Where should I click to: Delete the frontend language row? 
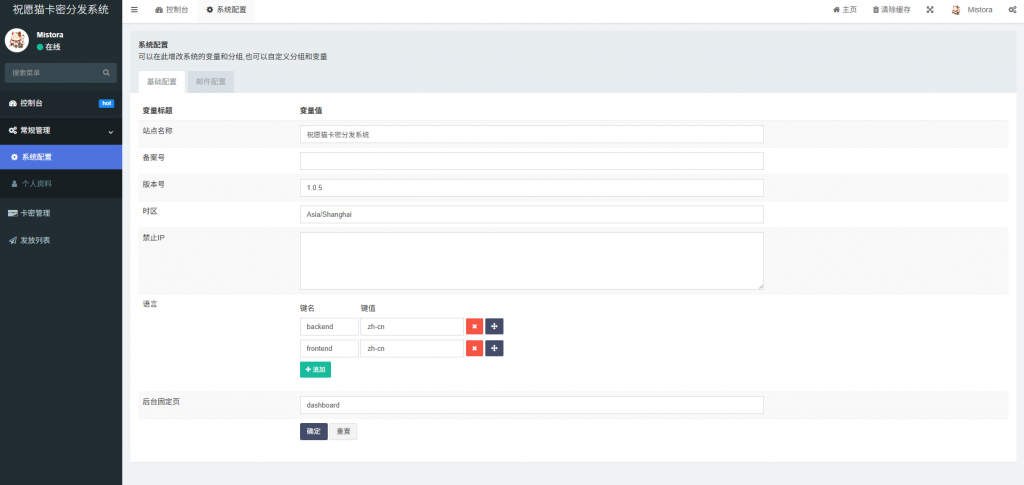474,348
